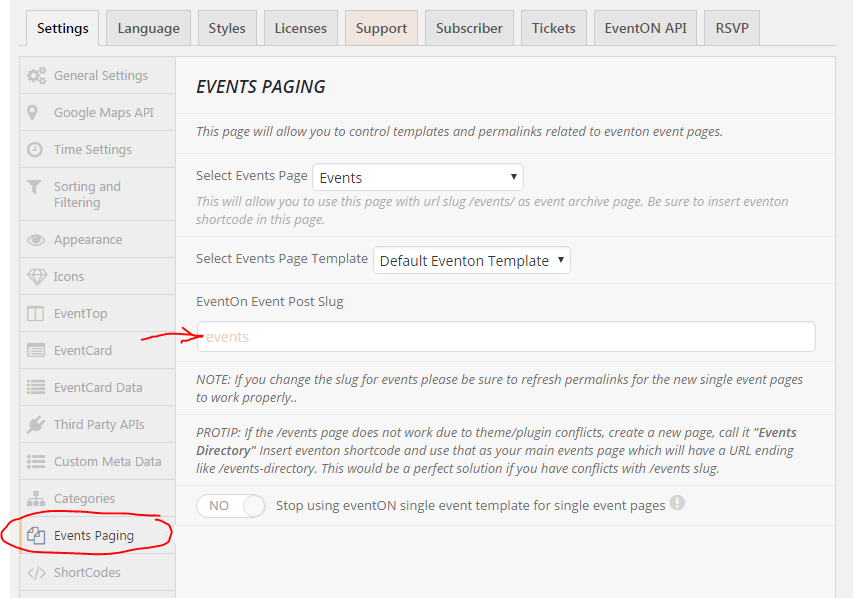
Task: Switch to the Subscriber tab
Action: 469,28
